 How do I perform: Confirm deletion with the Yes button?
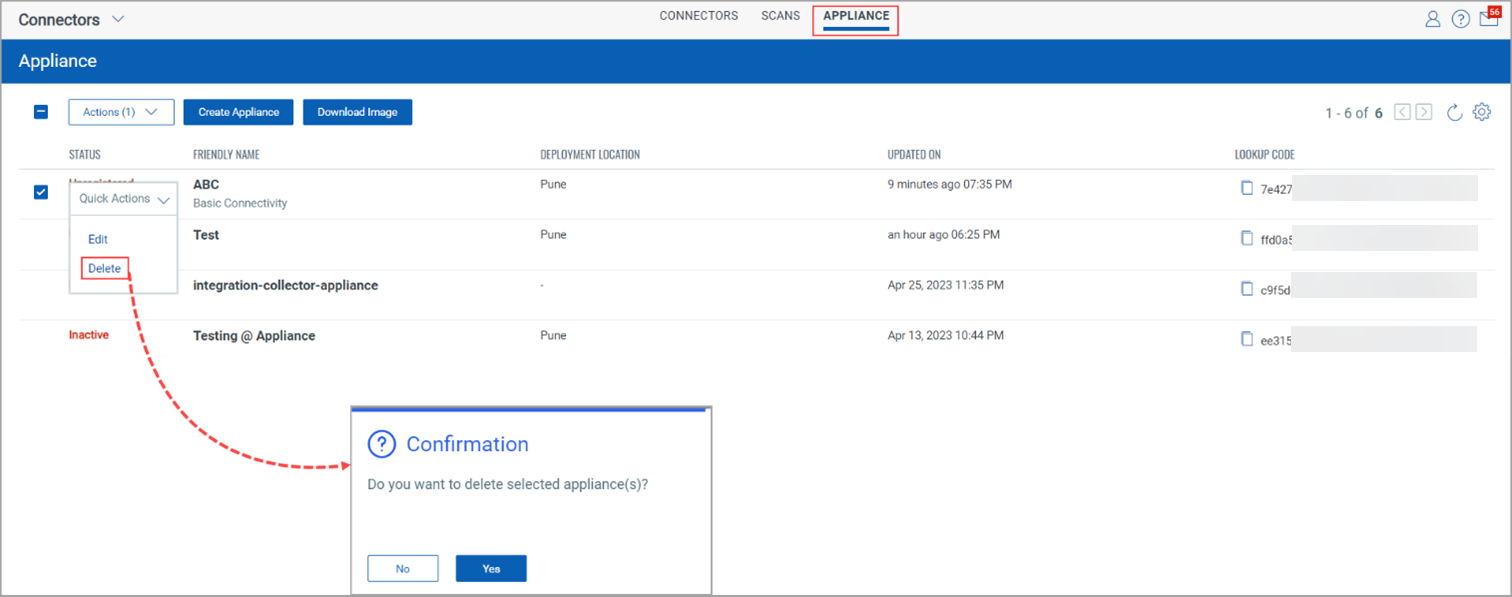click(491, 568)
